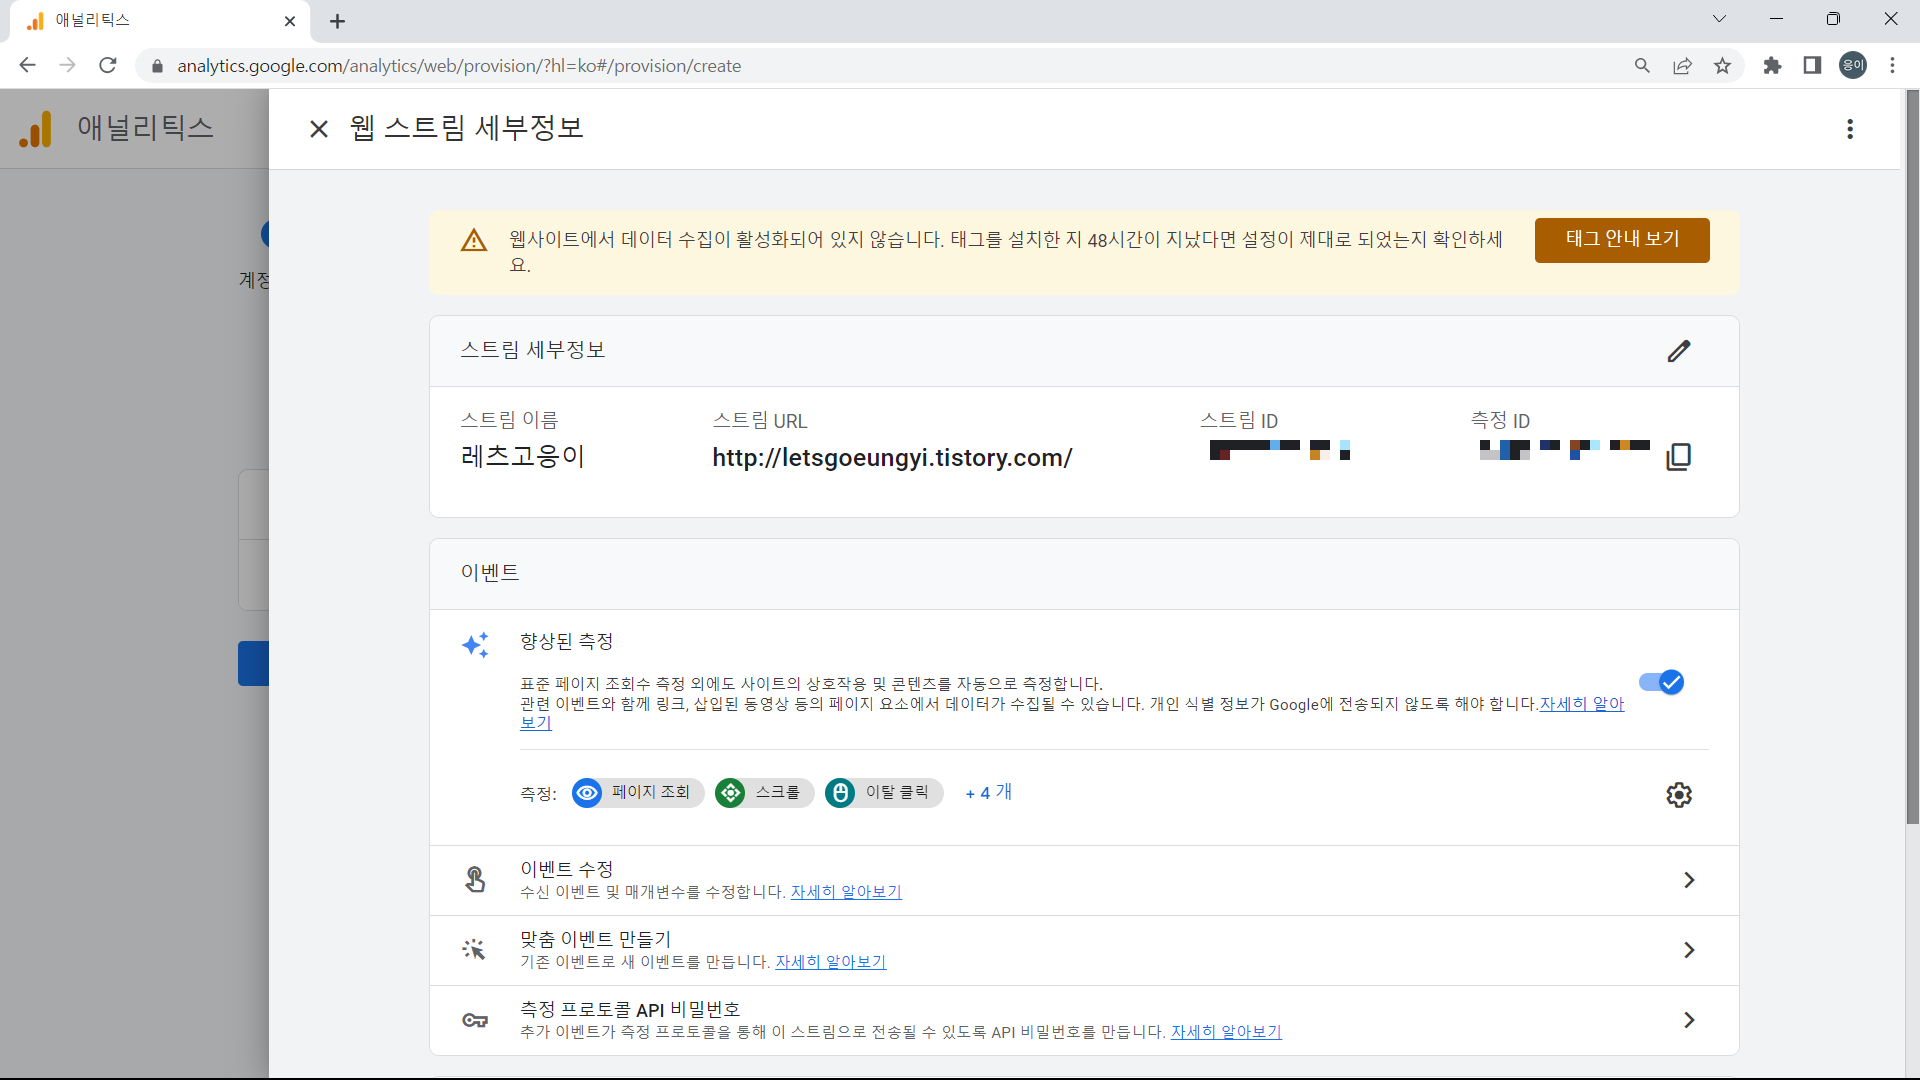The image size is (1920, 1080).
Task: Toggle the Chrome side panel
Action: click(1812, 65)
